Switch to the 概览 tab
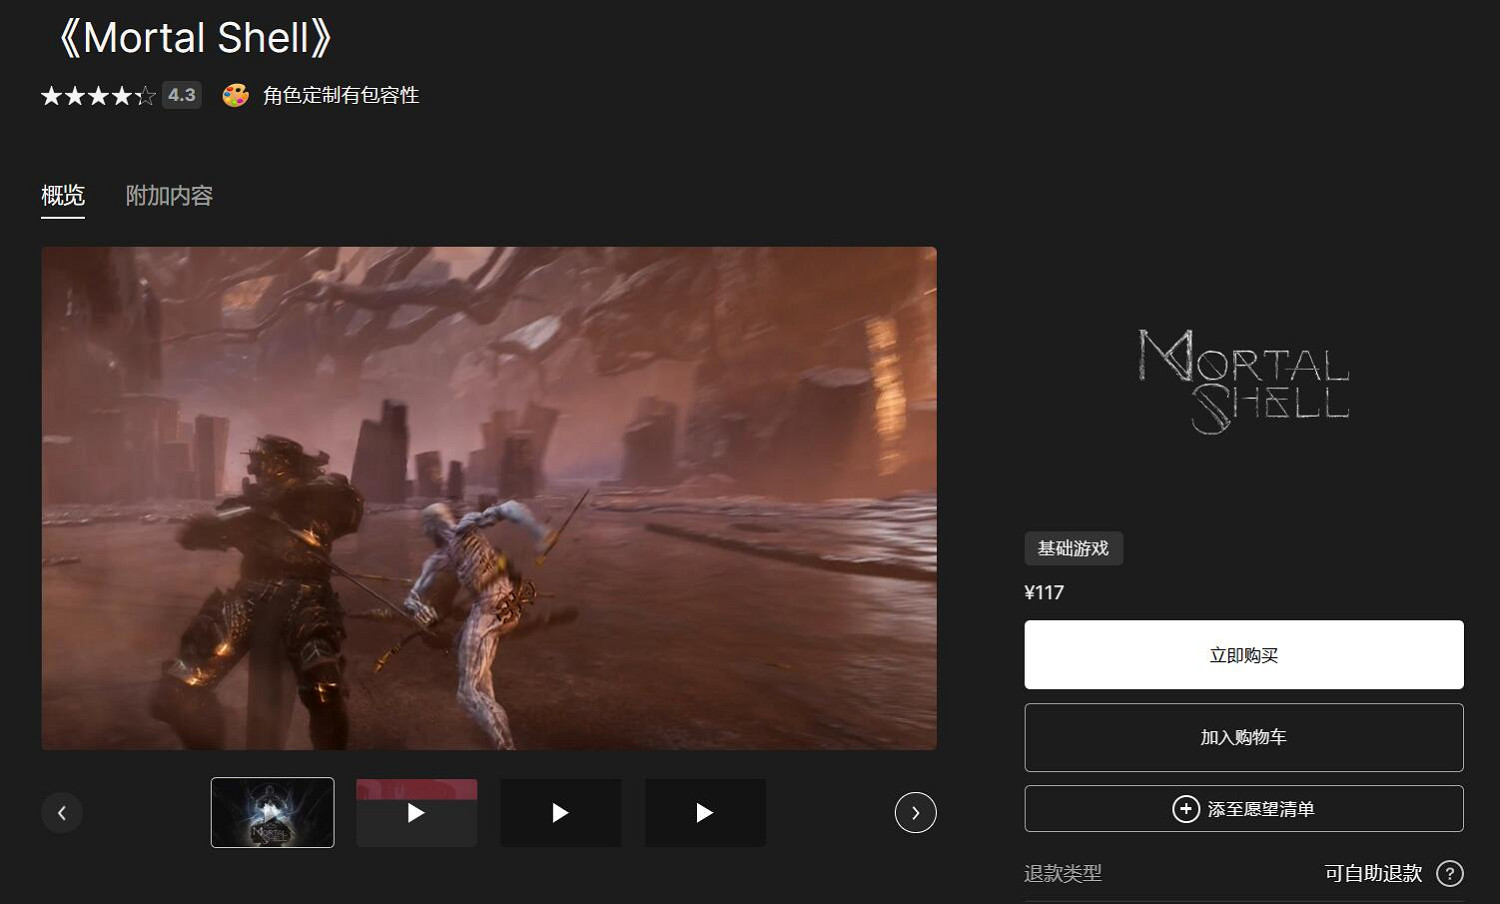This screenshot has height=904, width=1500. point(62,195)
